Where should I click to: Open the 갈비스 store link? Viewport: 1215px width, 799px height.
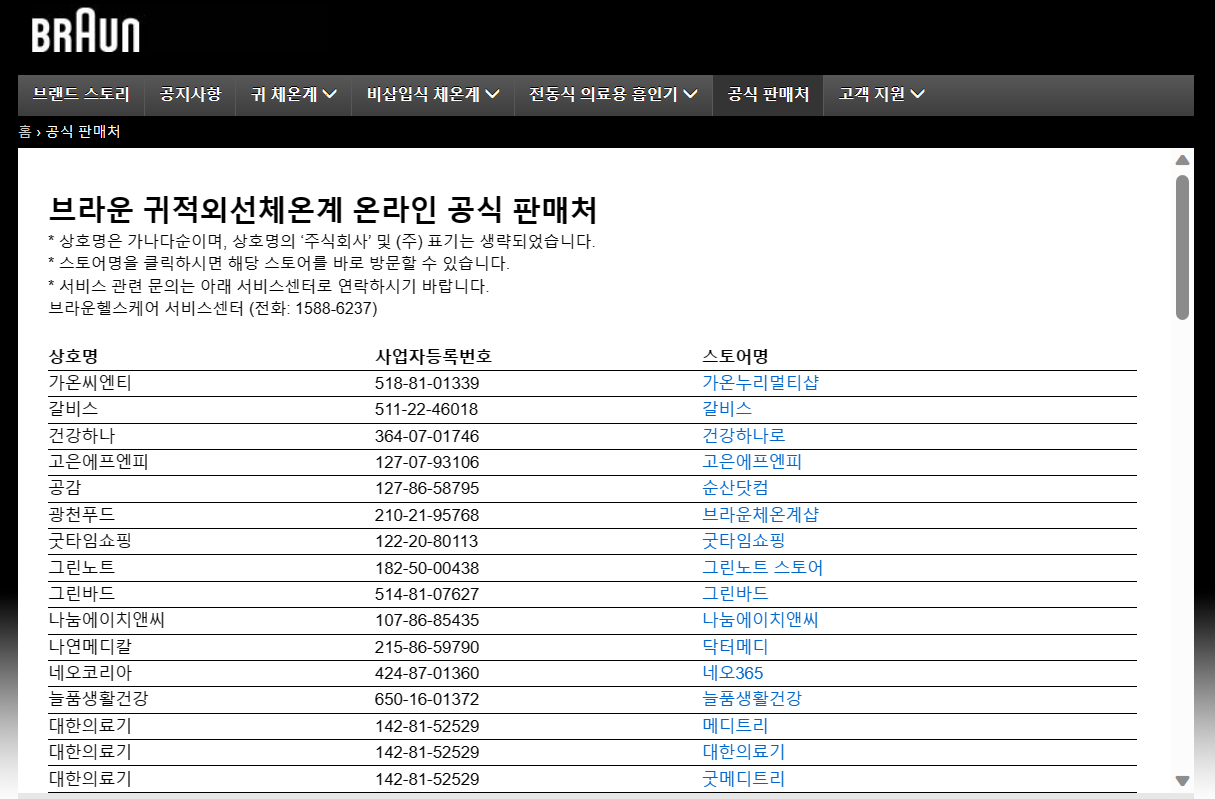(727, 409)
